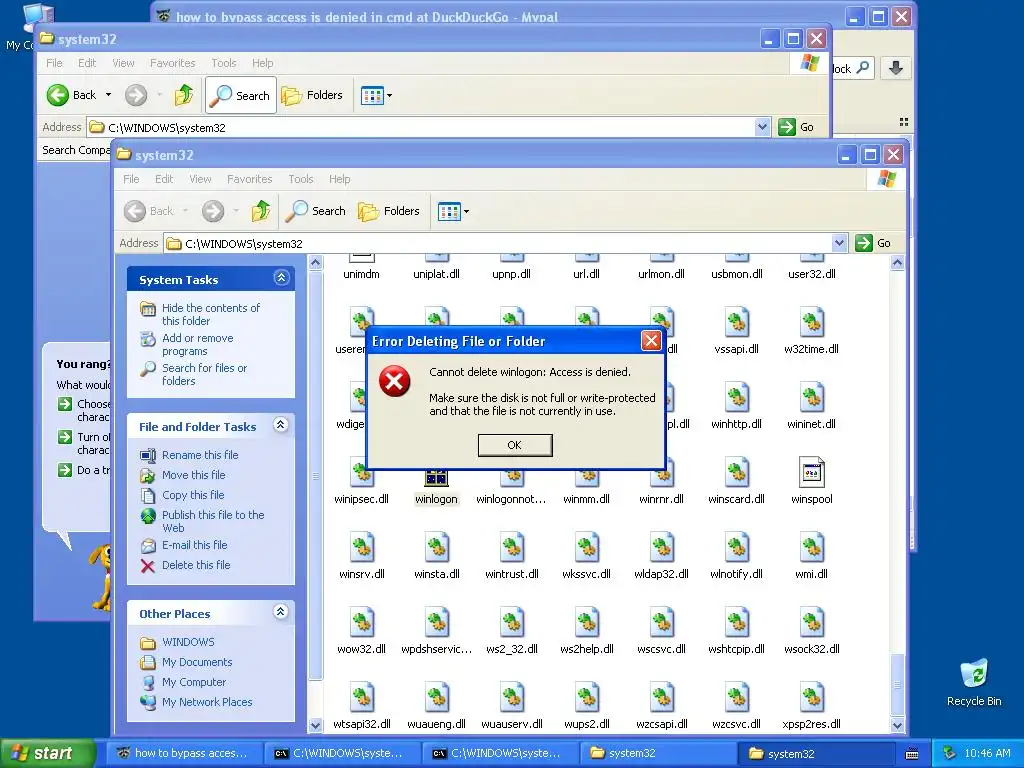The image size is (1024, 768).
Task: Open Back history dropdown in rear window
Action: pyautogui.click(x=108, y=95)
